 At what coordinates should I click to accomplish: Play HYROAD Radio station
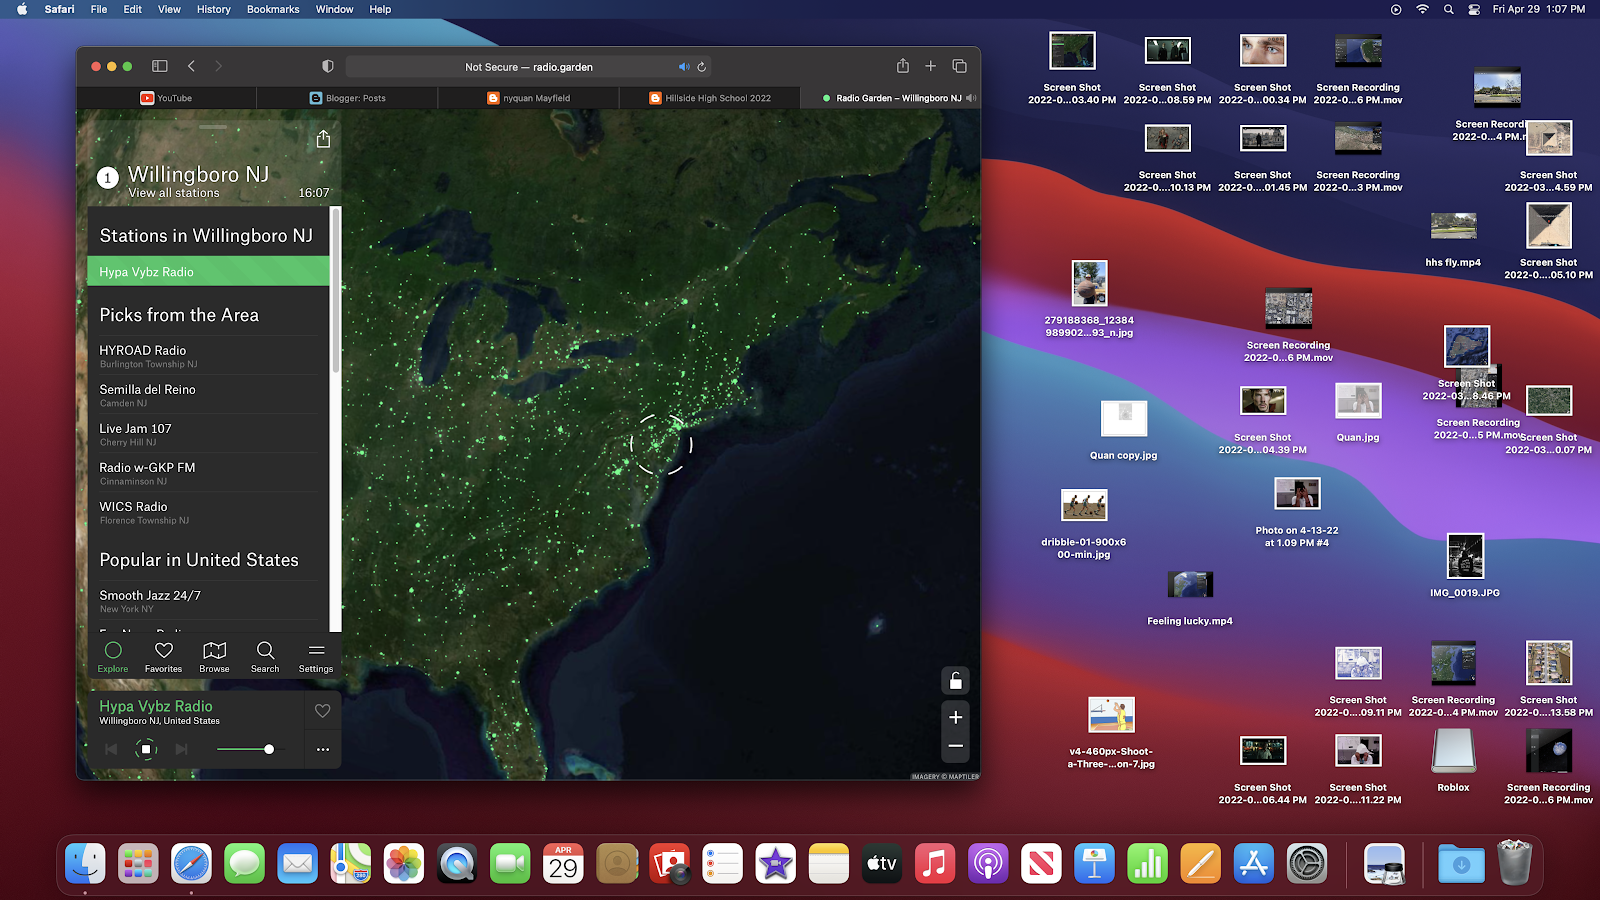208,356
